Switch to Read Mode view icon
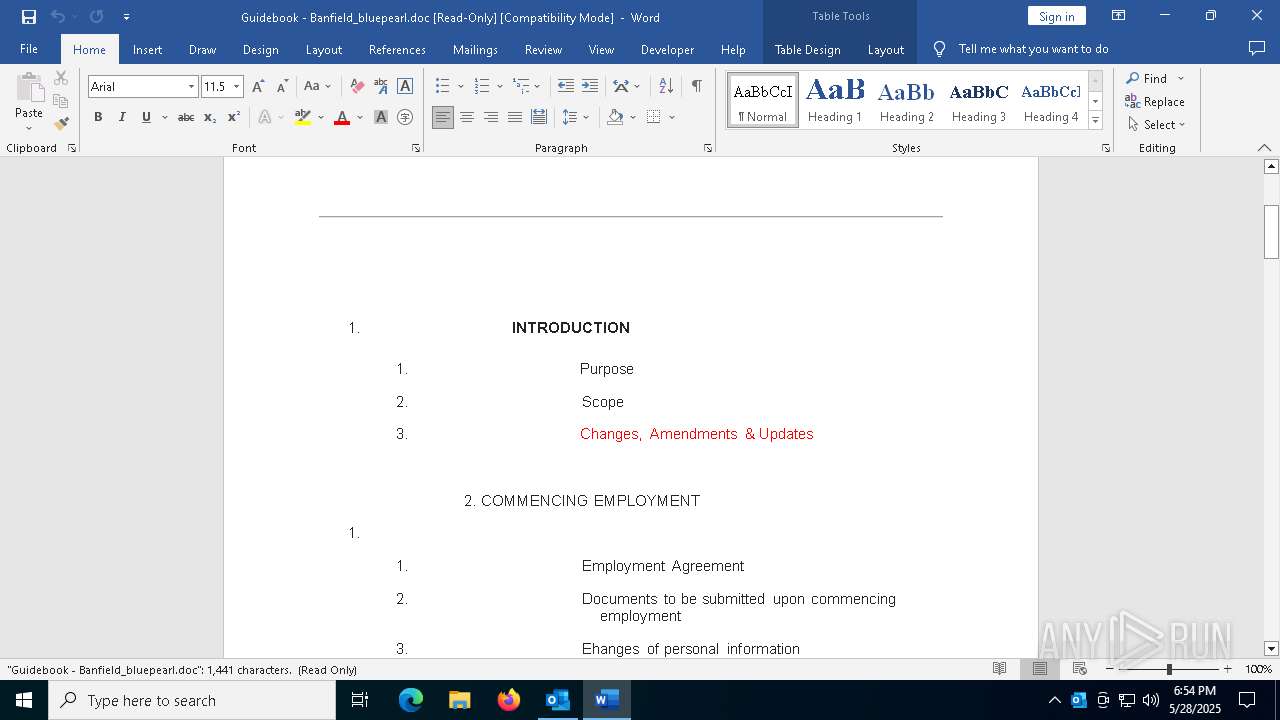Image resolution: width=1280 pixels, height=720 pixels. (x=999, y=669)
